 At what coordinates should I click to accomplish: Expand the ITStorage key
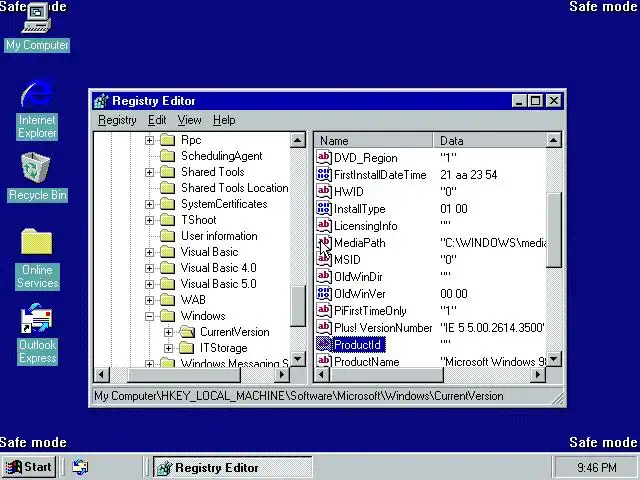168,348
